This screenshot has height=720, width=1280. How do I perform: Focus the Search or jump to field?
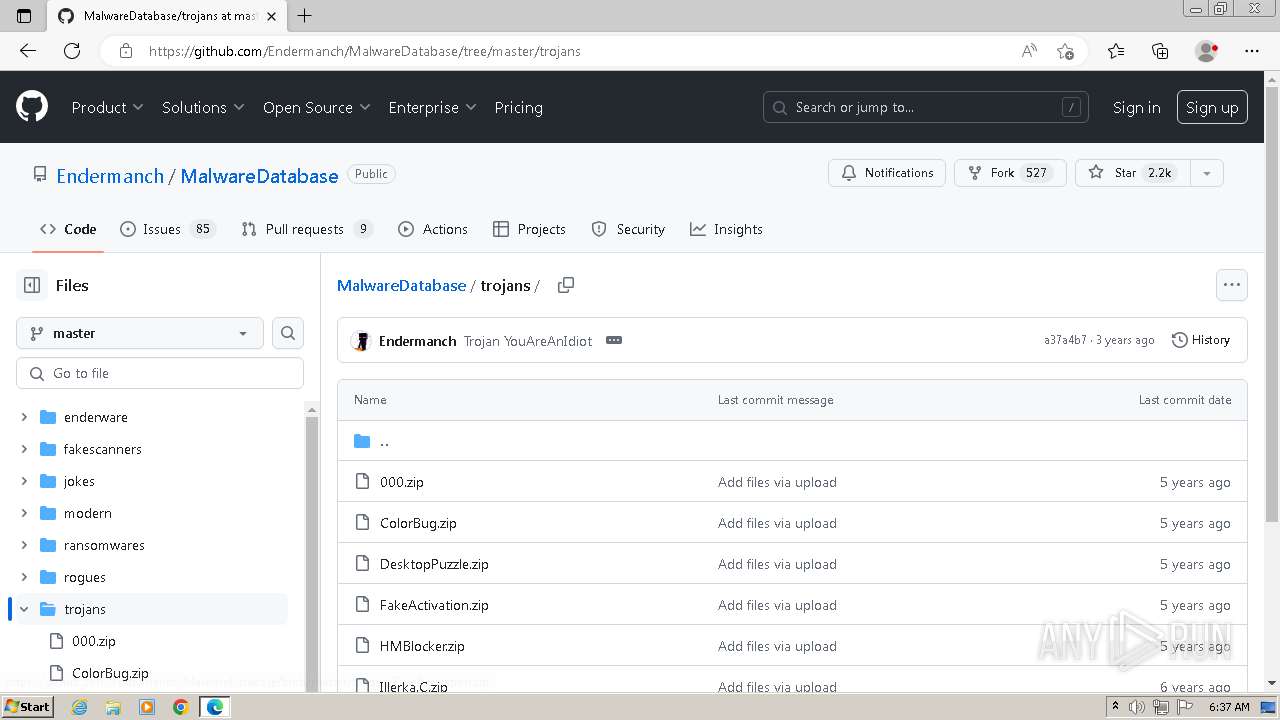point(927,107)
